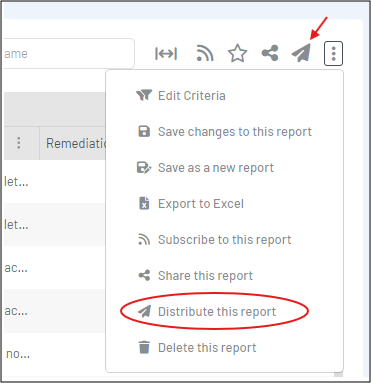Select Export to Excel option
The height and width of the screenshot is (383, 371).
(224, 204)
